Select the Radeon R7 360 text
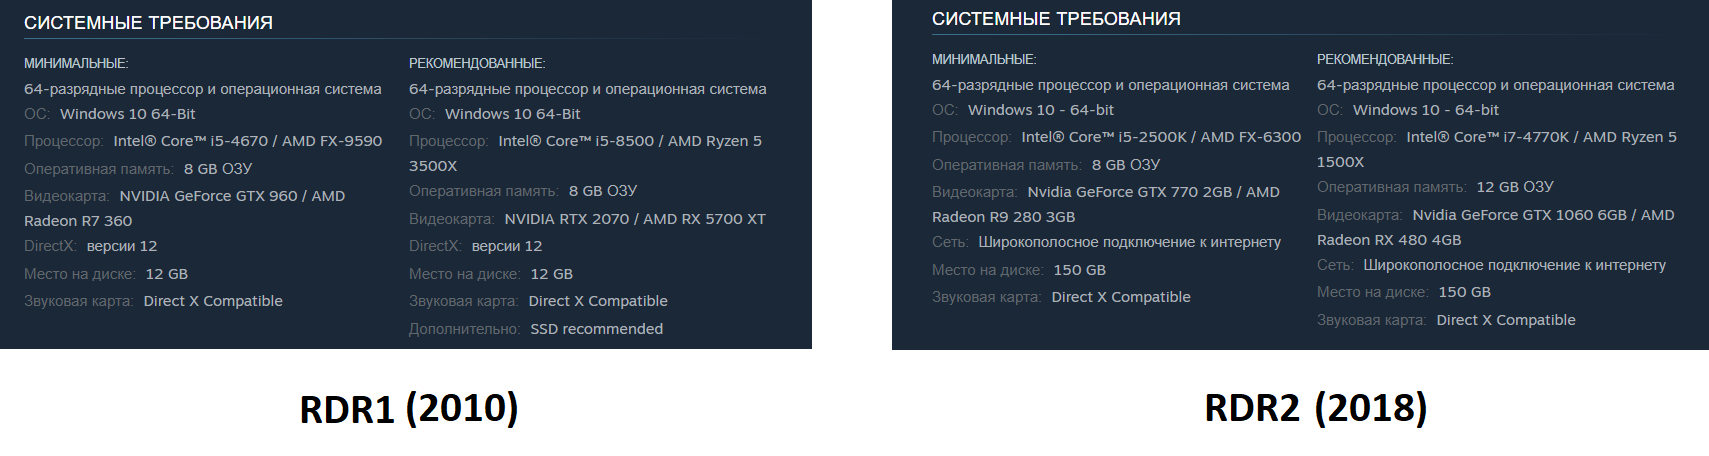Image resolution: width=1709 pixels, height=456 pixels. click(x=78, y=221)
